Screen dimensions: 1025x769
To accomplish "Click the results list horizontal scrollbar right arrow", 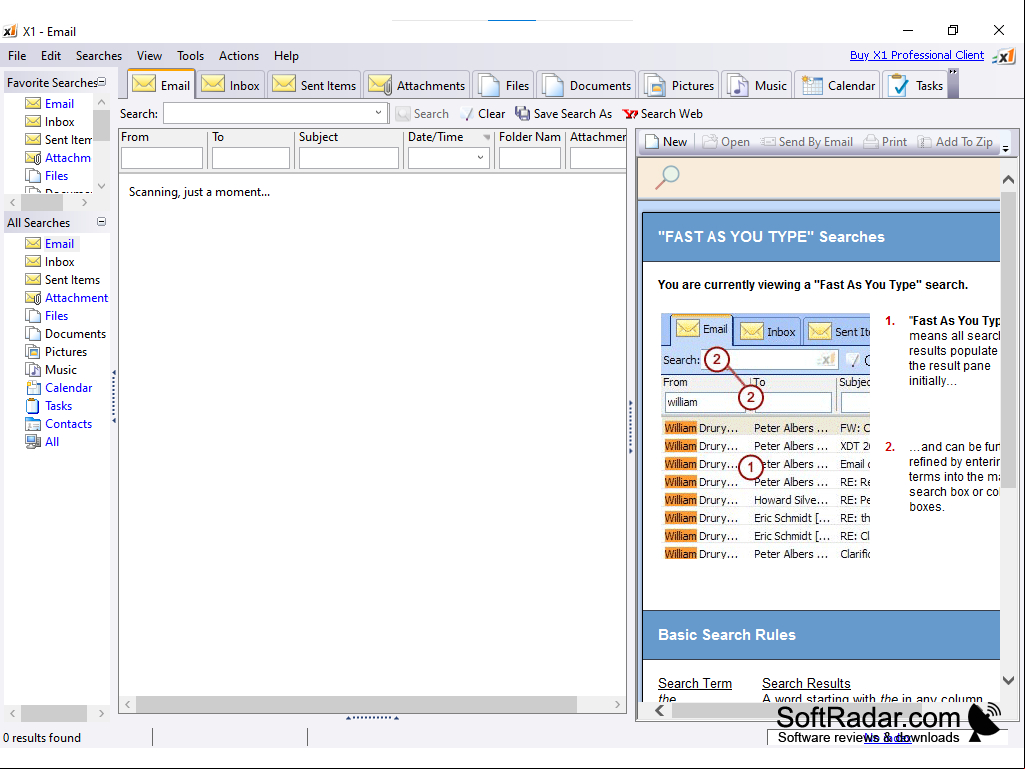I will click(617, 704).
